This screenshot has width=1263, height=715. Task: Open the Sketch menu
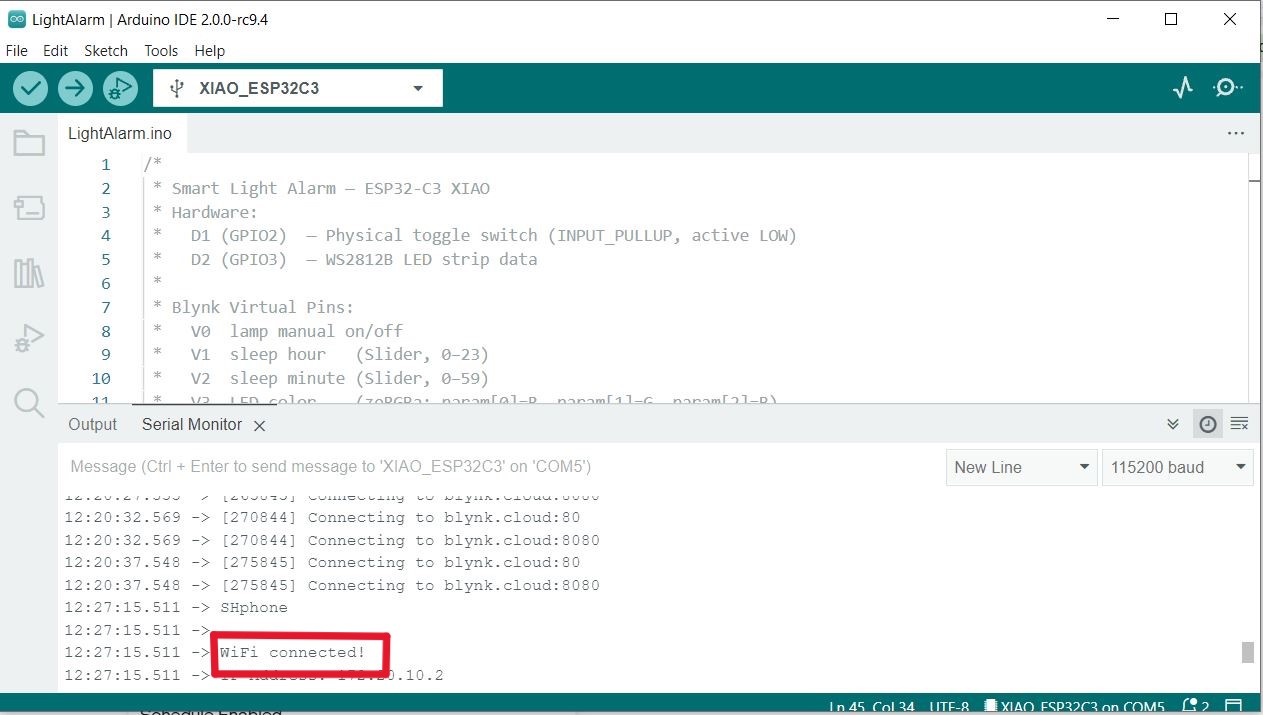106,50
